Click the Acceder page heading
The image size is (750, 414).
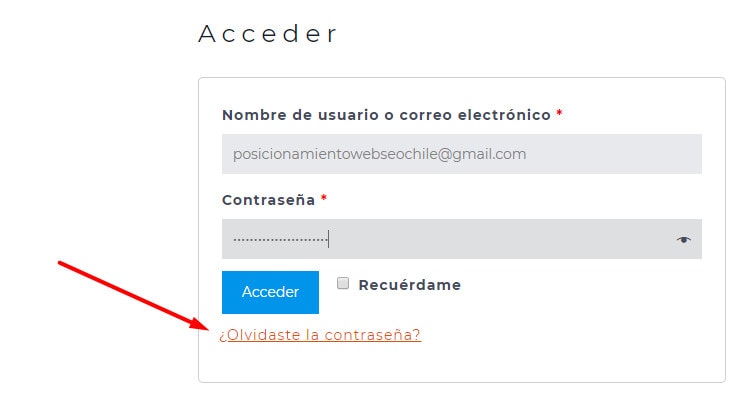pos(268,34)
